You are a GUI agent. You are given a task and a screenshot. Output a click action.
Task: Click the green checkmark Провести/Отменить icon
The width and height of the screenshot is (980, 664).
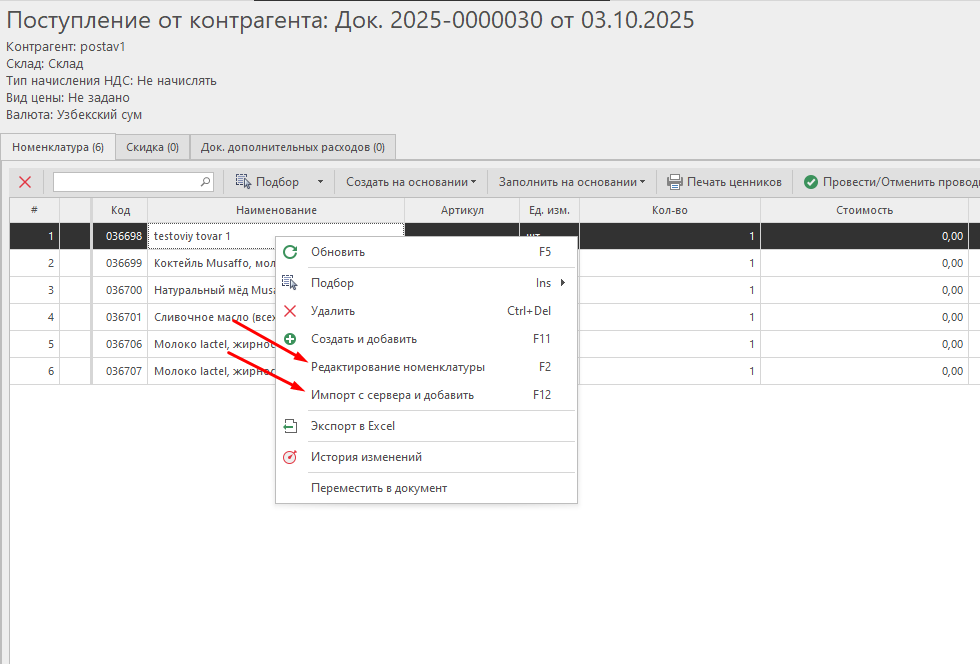pos(811,182)
